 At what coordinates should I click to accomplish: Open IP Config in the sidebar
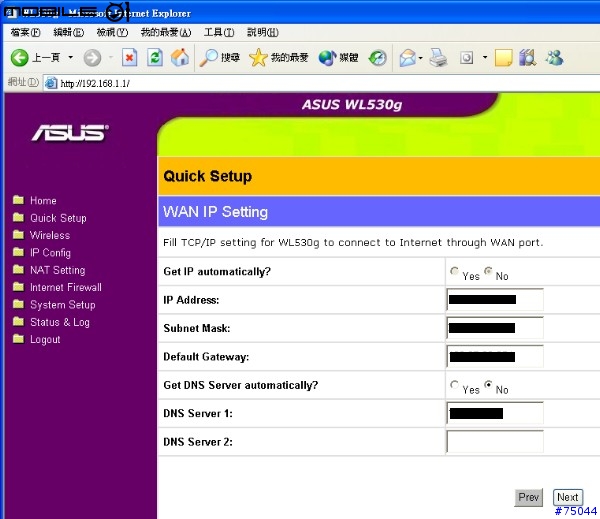(x=51, y=253)
